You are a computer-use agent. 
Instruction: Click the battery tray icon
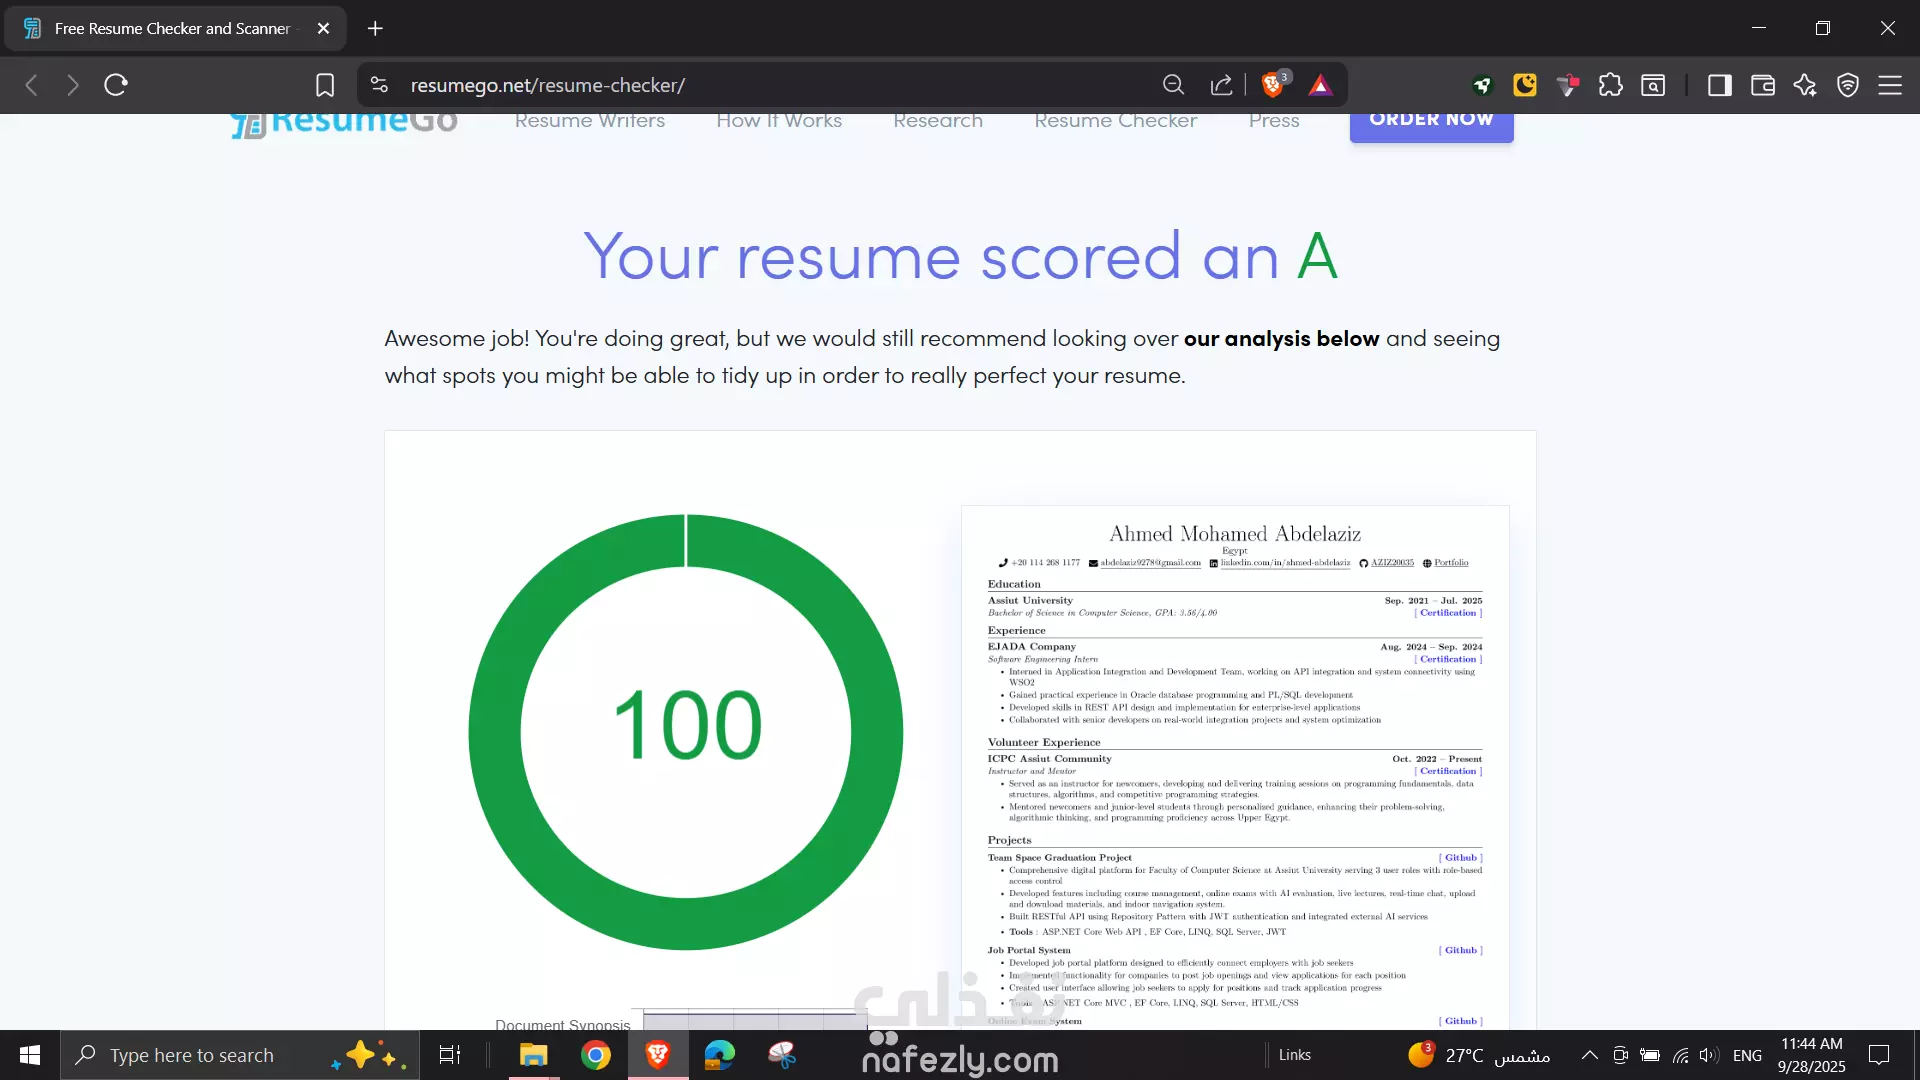click(x=1650, y=1055)
